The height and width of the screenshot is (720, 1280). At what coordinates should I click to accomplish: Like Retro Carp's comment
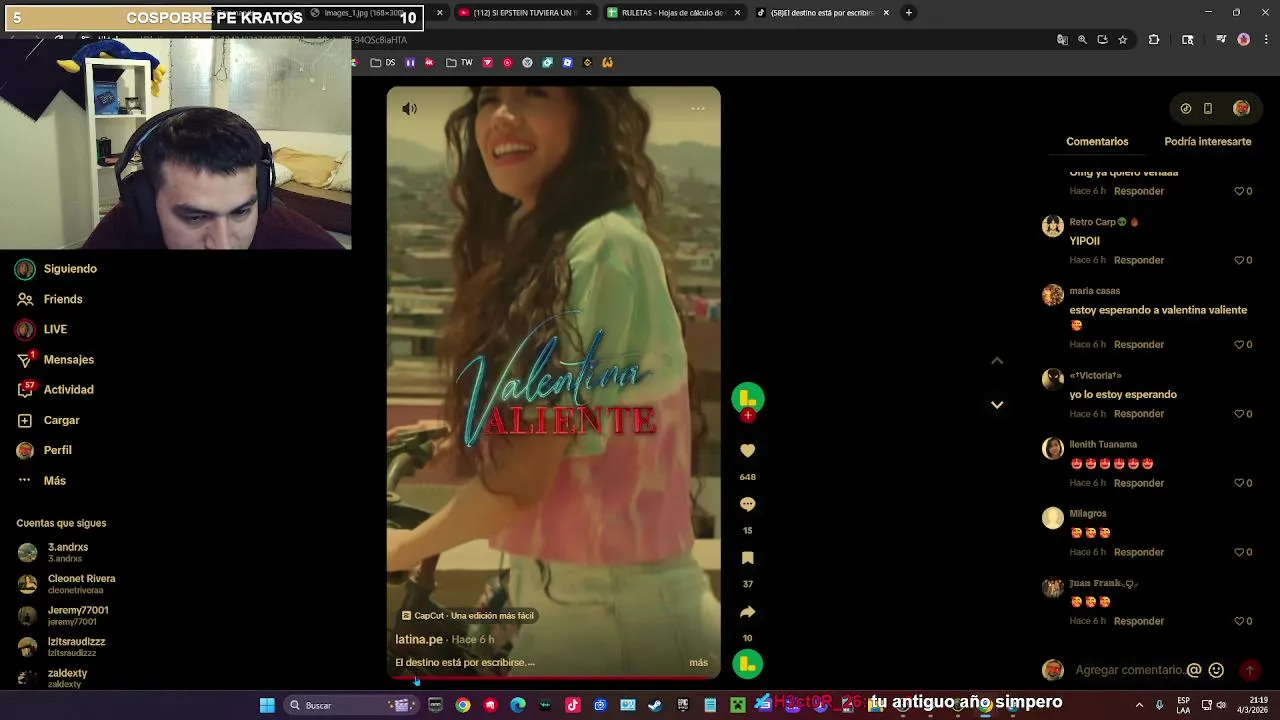(x=1239, y=260)
